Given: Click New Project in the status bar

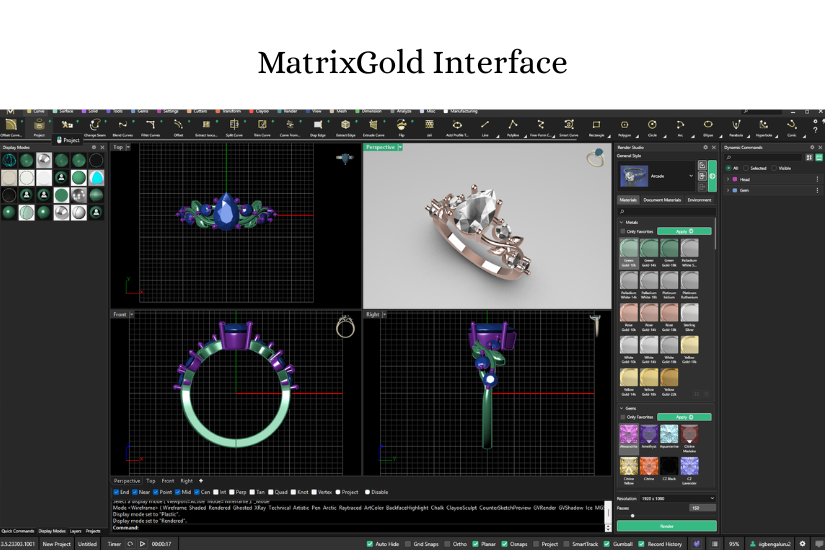Looking at the screenshot, I should pos(56,544).
